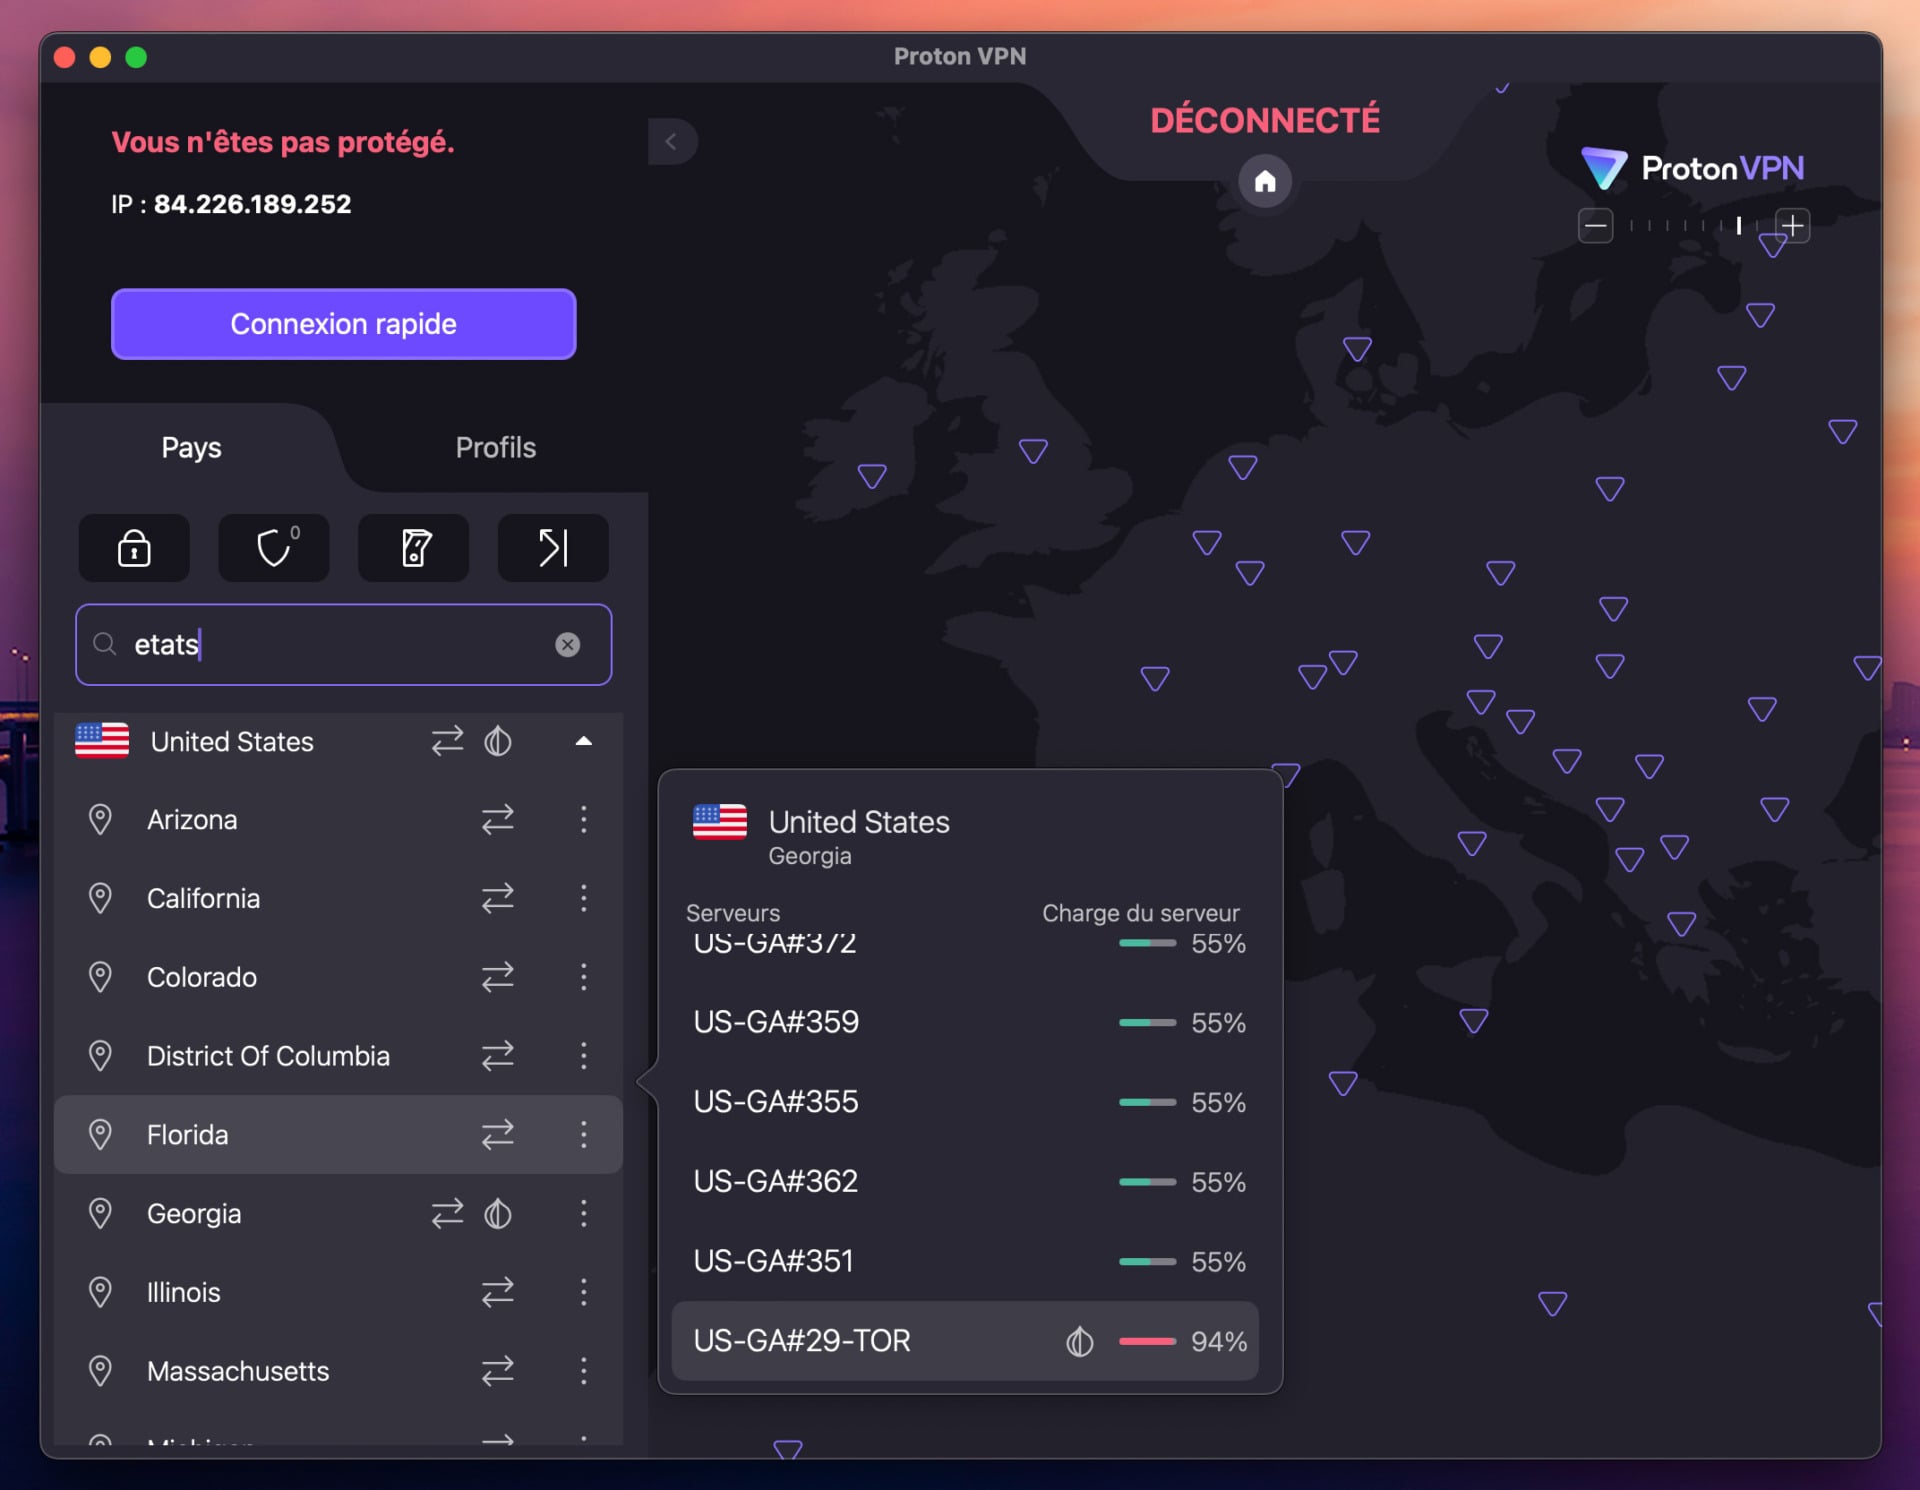Viewport: 1920px width, 1490px height.
Task: Click P2P arrows icon for Massachusetts
Action: click(497, 1371)
